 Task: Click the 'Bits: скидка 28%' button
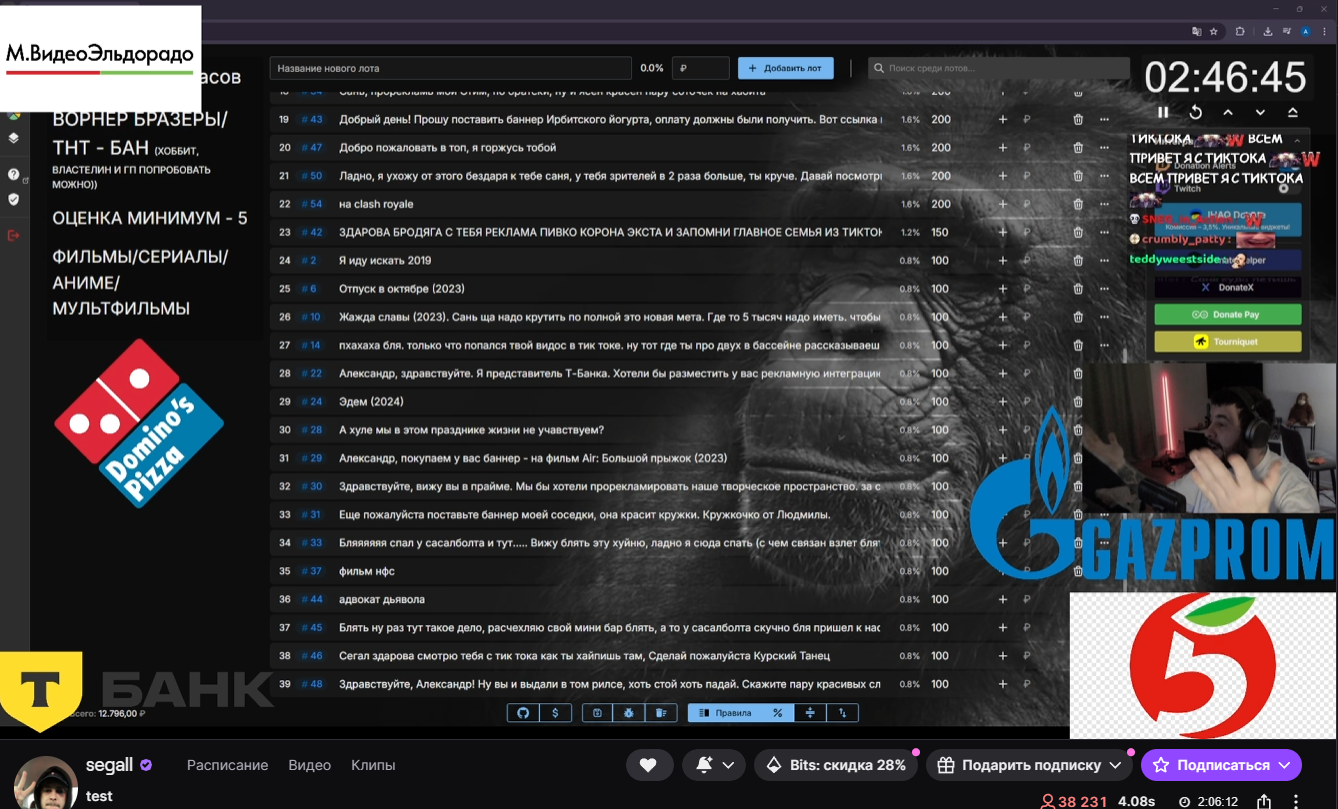(x=837, y=765)
